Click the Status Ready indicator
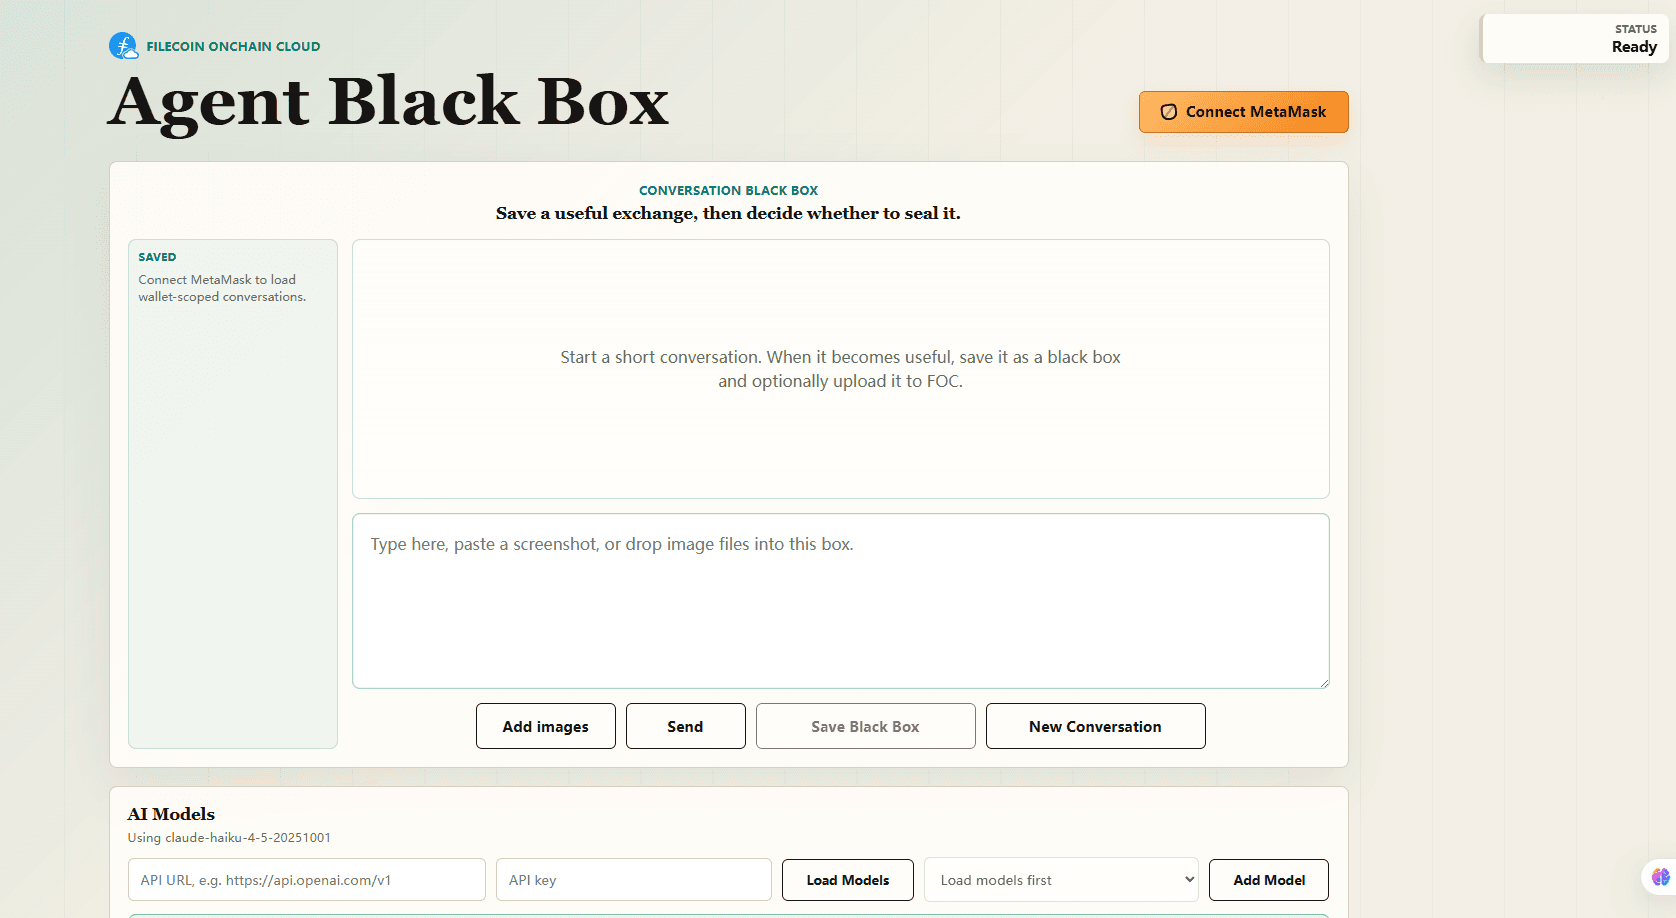Image resolution: width=1676 pixels, height=918 pixels. pos(1575,39)
